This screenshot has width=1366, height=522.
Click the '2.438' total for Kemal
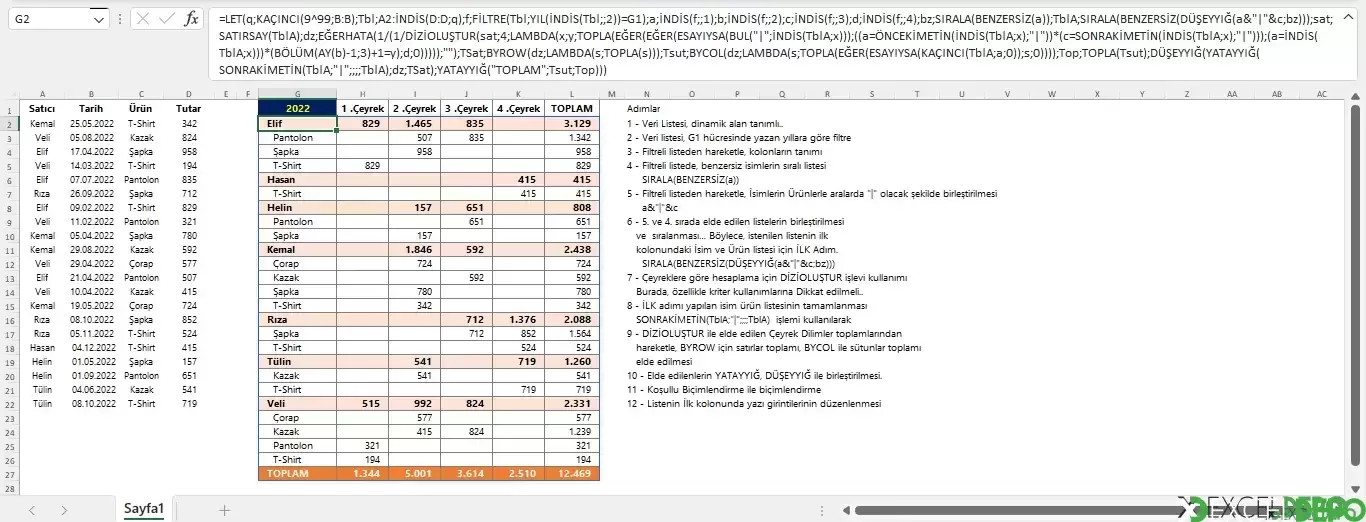coord(572,249)
